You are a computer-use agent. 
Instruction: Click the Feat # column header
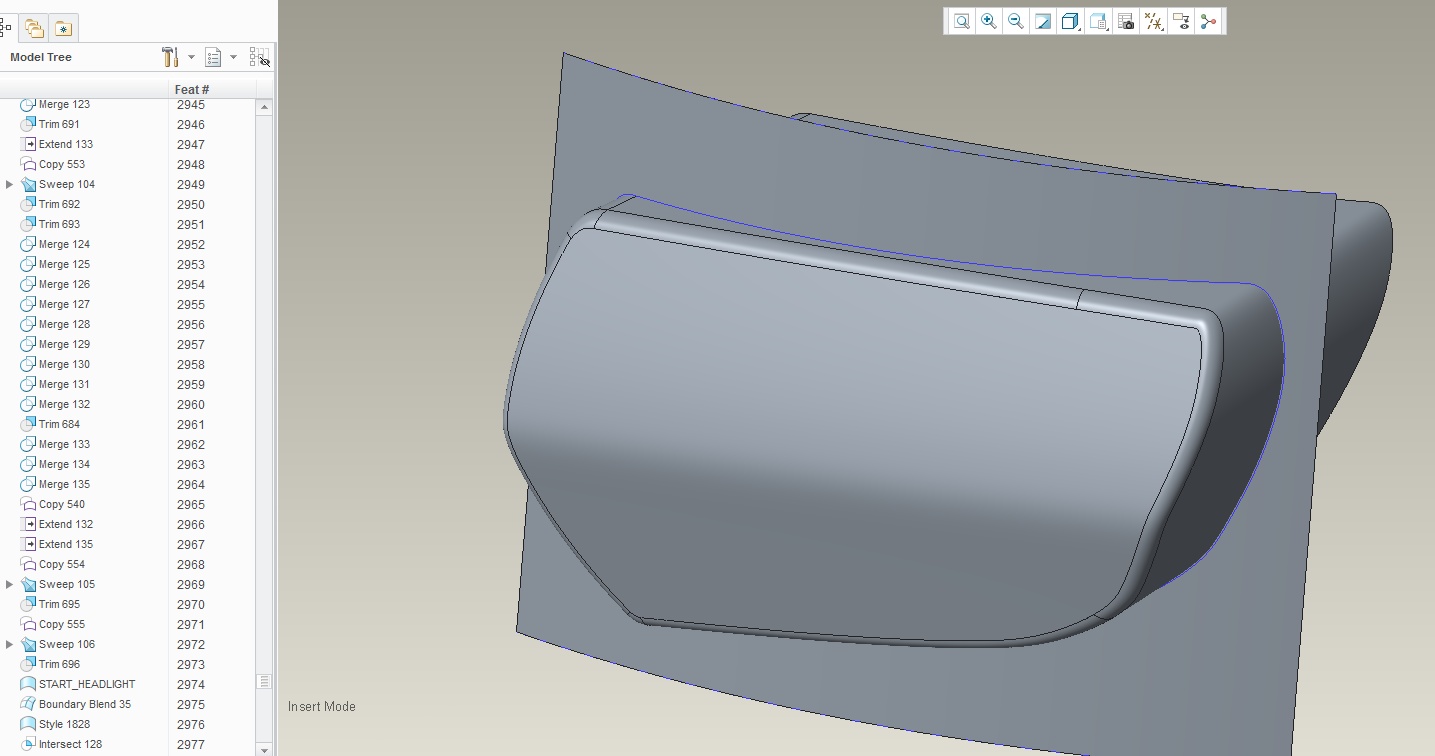click(x=192, y=89)
